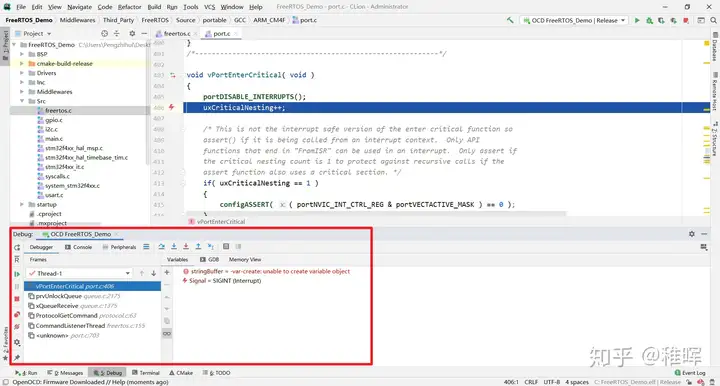This screenshot has height=386, width=720.
Task: Start debugging with the green bug icon
Action: (649, 20)
